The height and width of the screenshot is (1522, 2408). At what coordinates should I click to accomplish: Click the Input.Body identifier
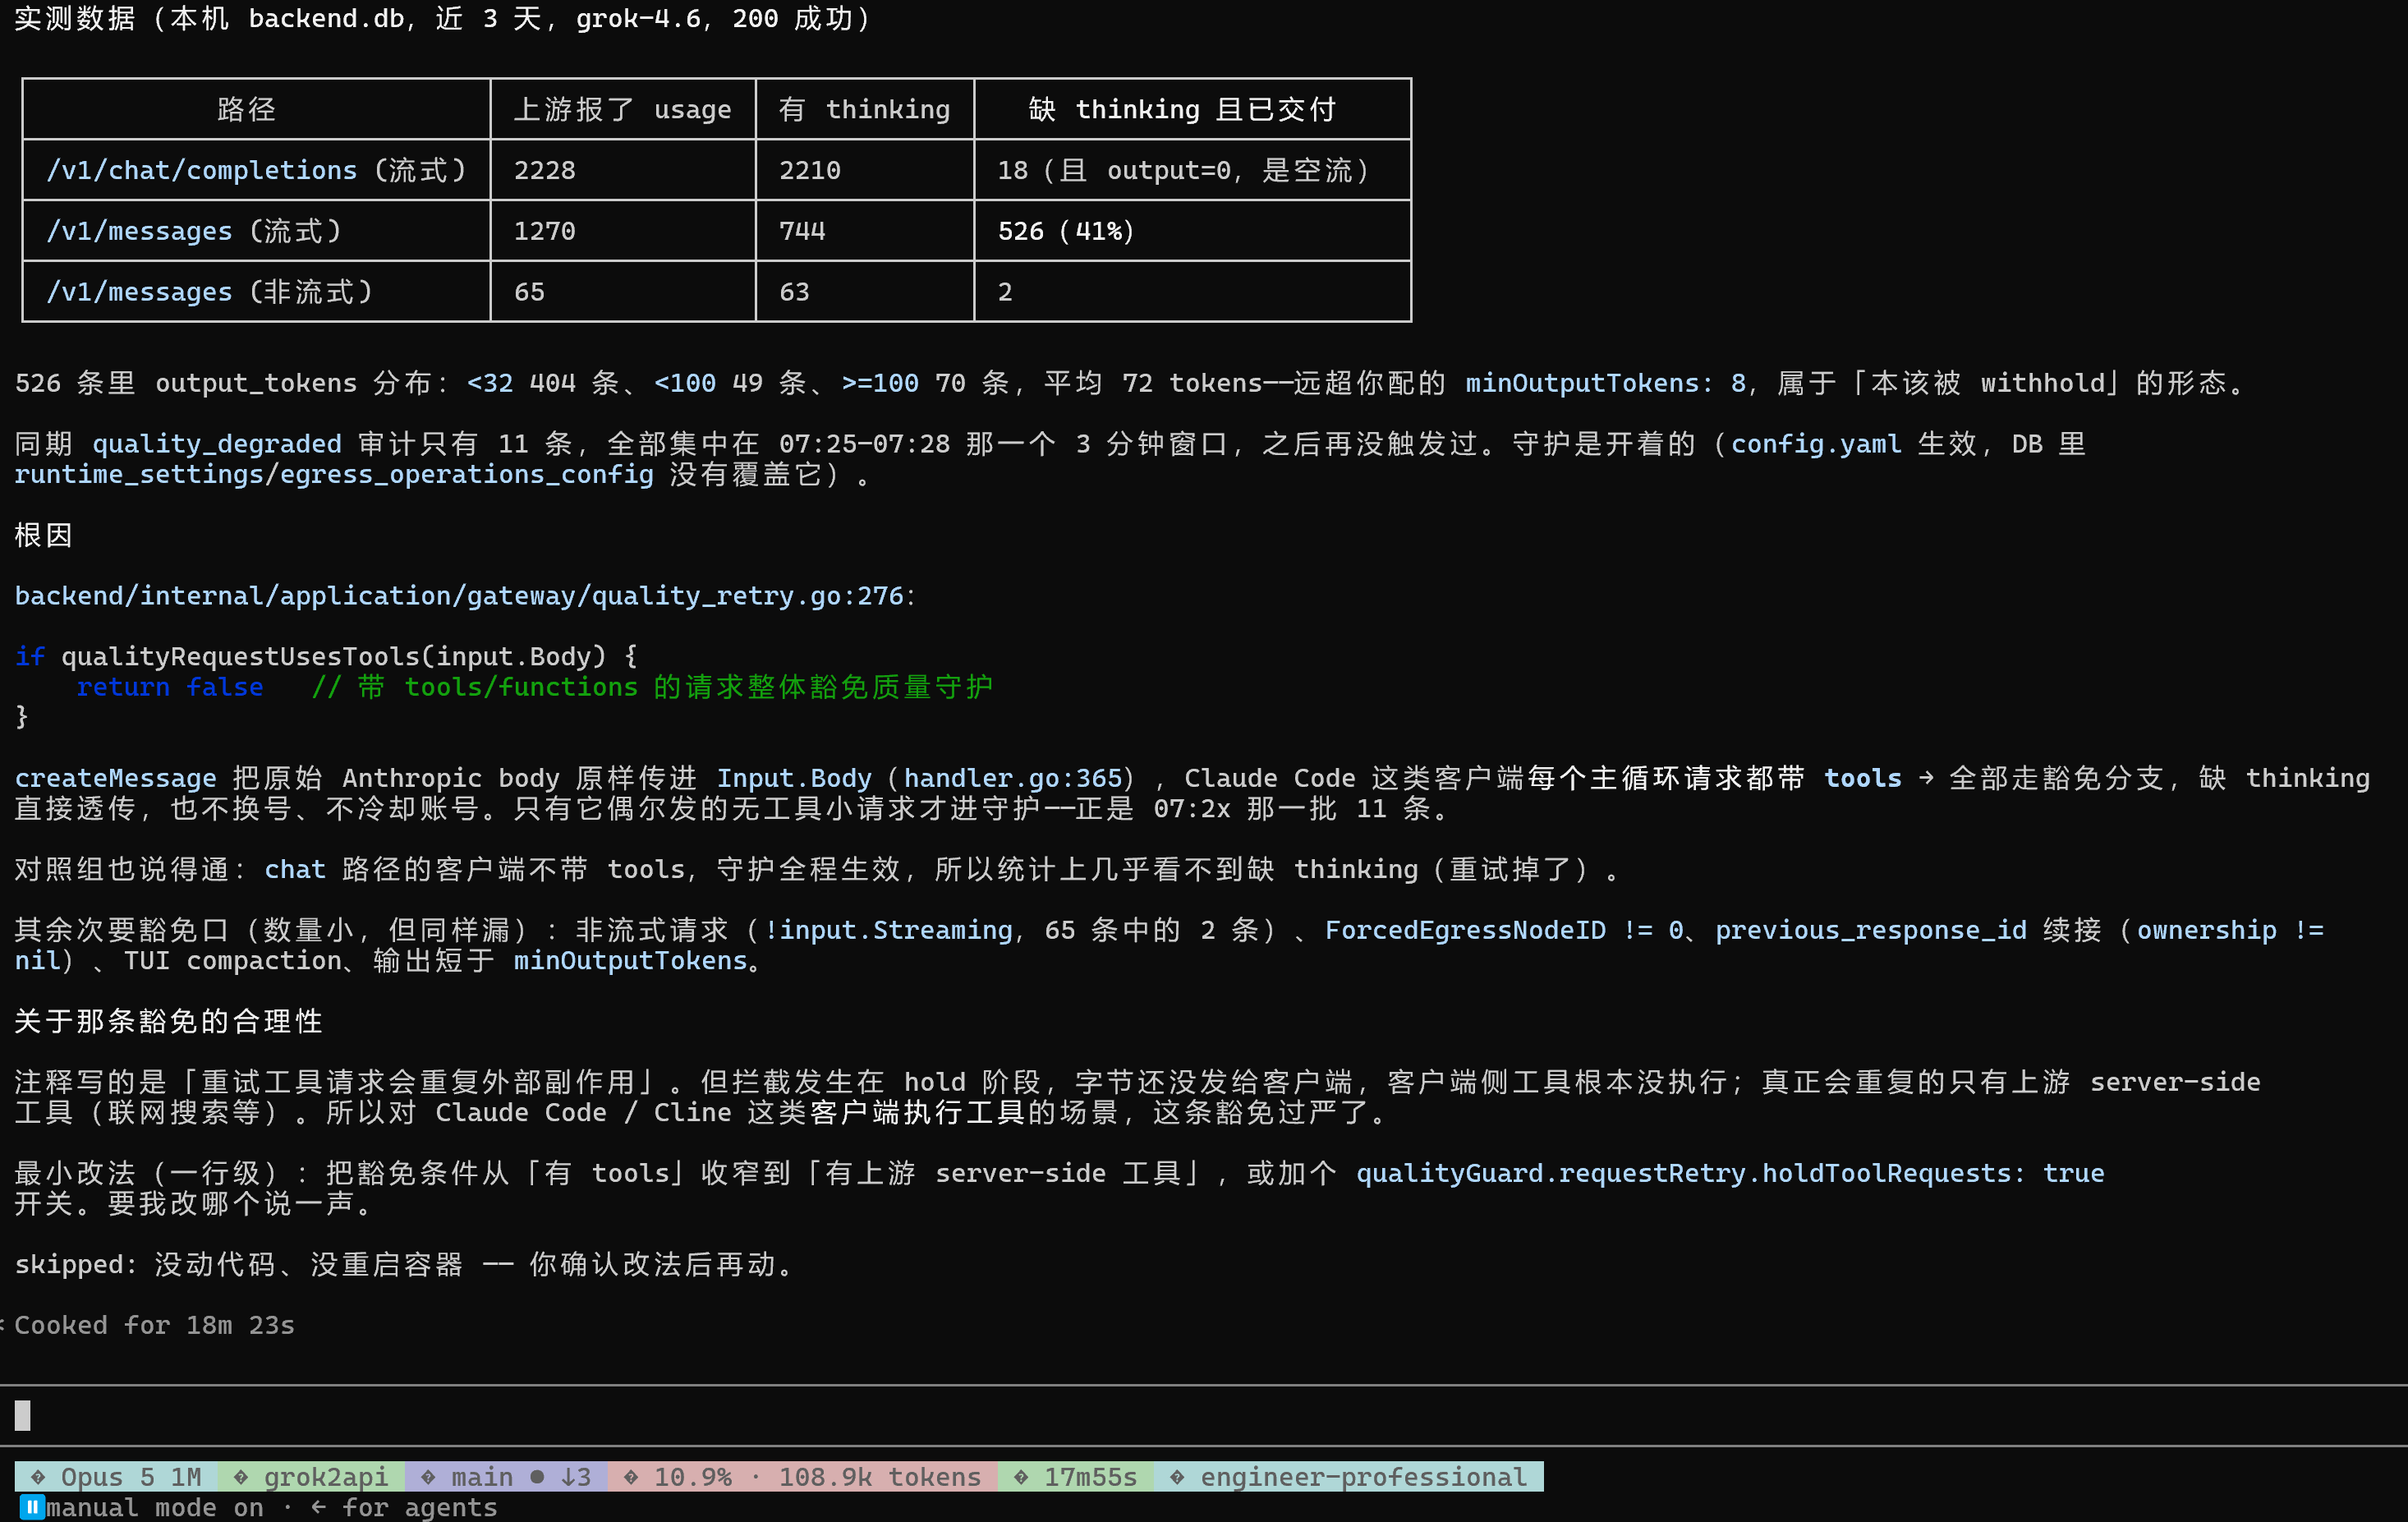coord(794,778)
